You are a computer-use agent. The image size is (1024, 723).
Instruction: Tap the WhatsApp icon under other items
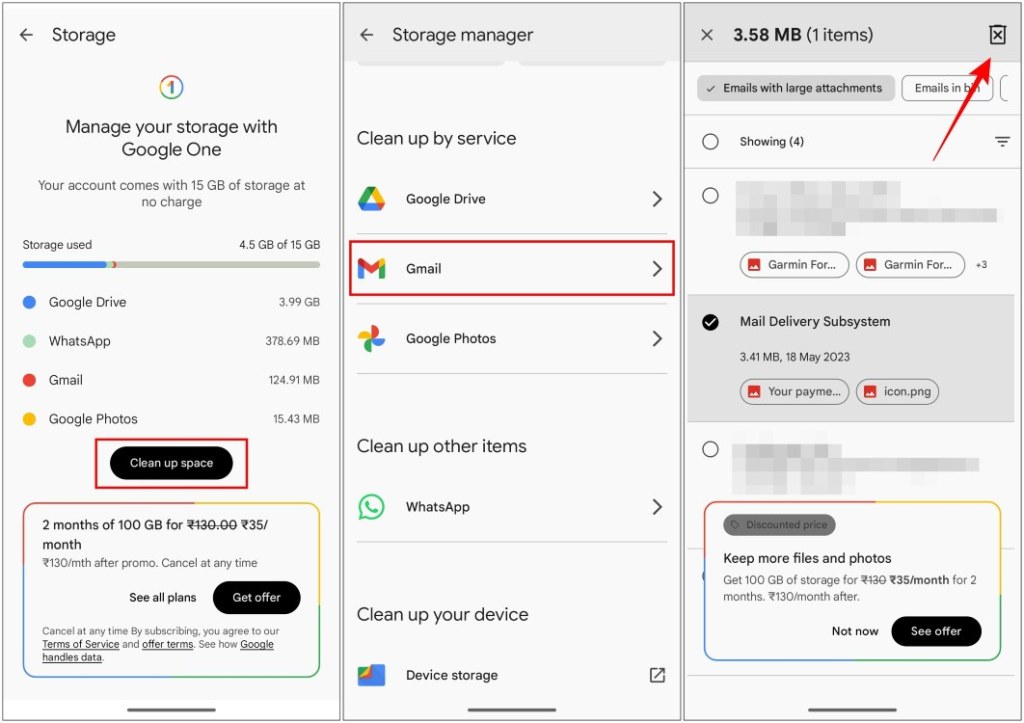click(x=371, y=507)
